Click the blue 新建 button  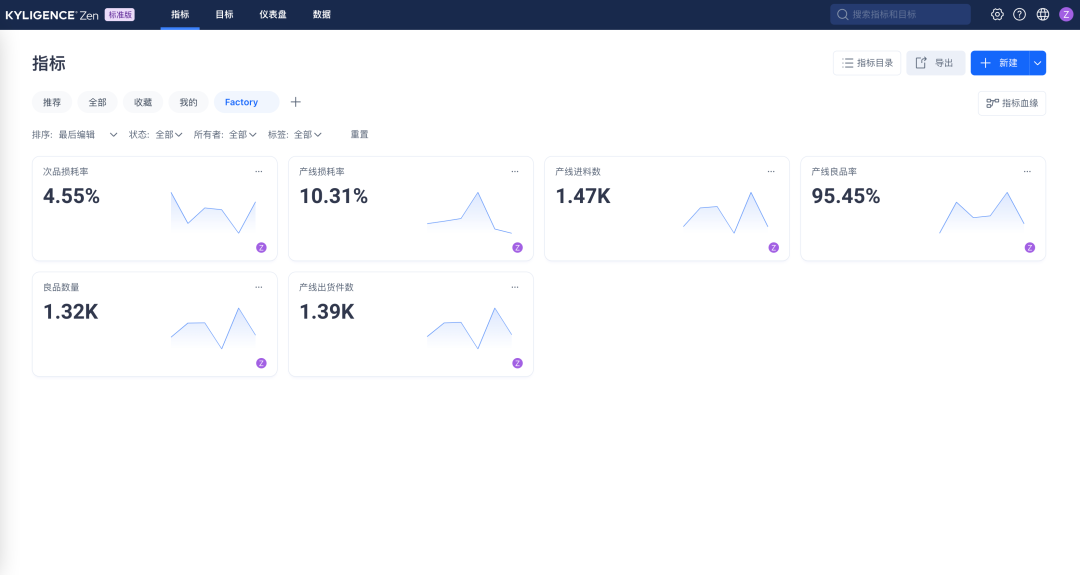tap(1000, 63)
